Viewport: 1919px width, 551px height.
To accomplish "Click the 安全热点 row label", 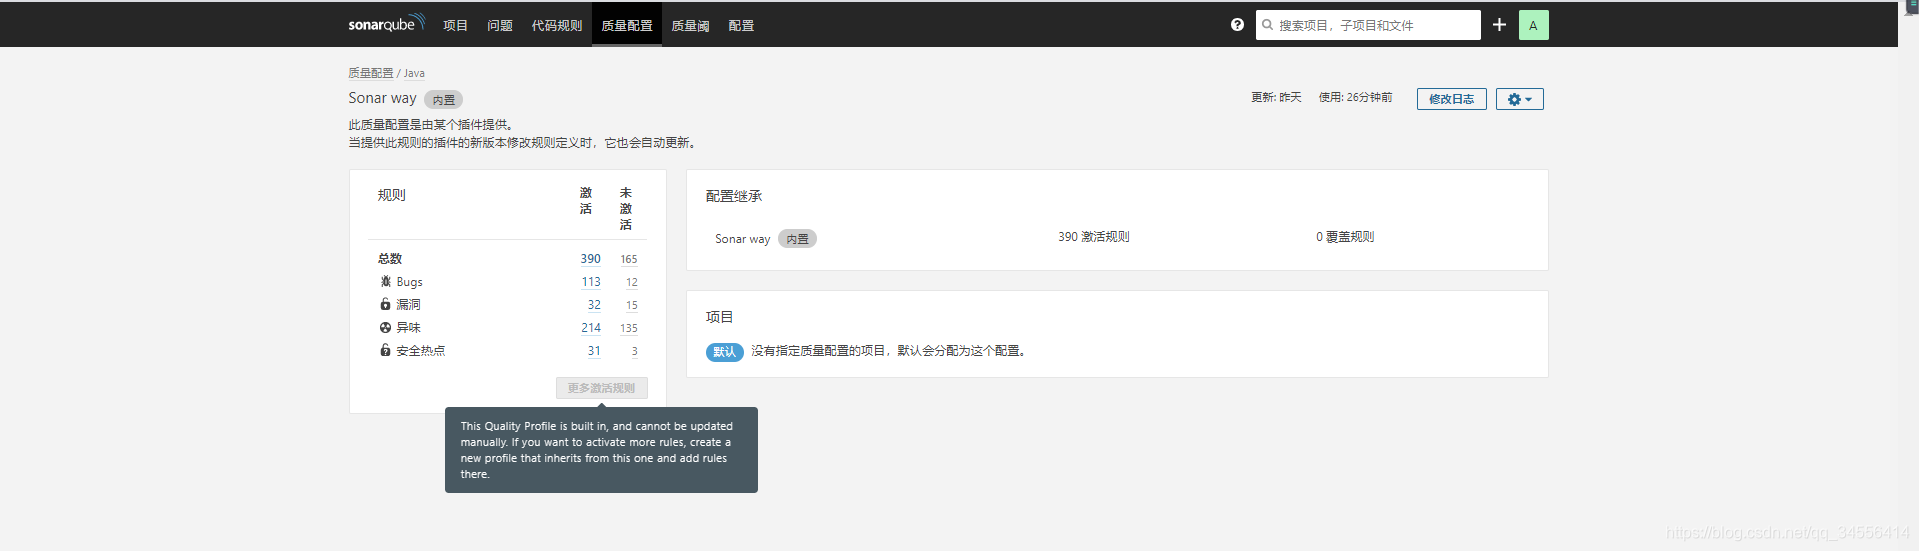I will click(x=421, y=351).
